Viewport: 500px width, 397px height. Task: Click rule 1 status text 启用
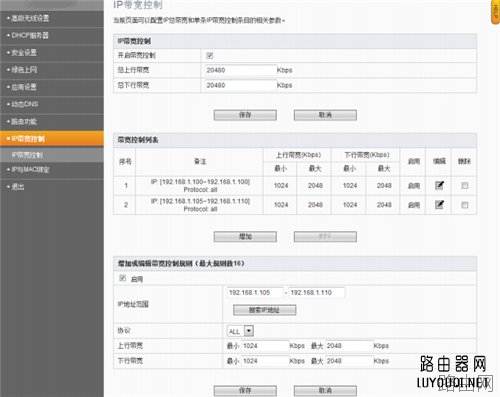pos(414,186)
